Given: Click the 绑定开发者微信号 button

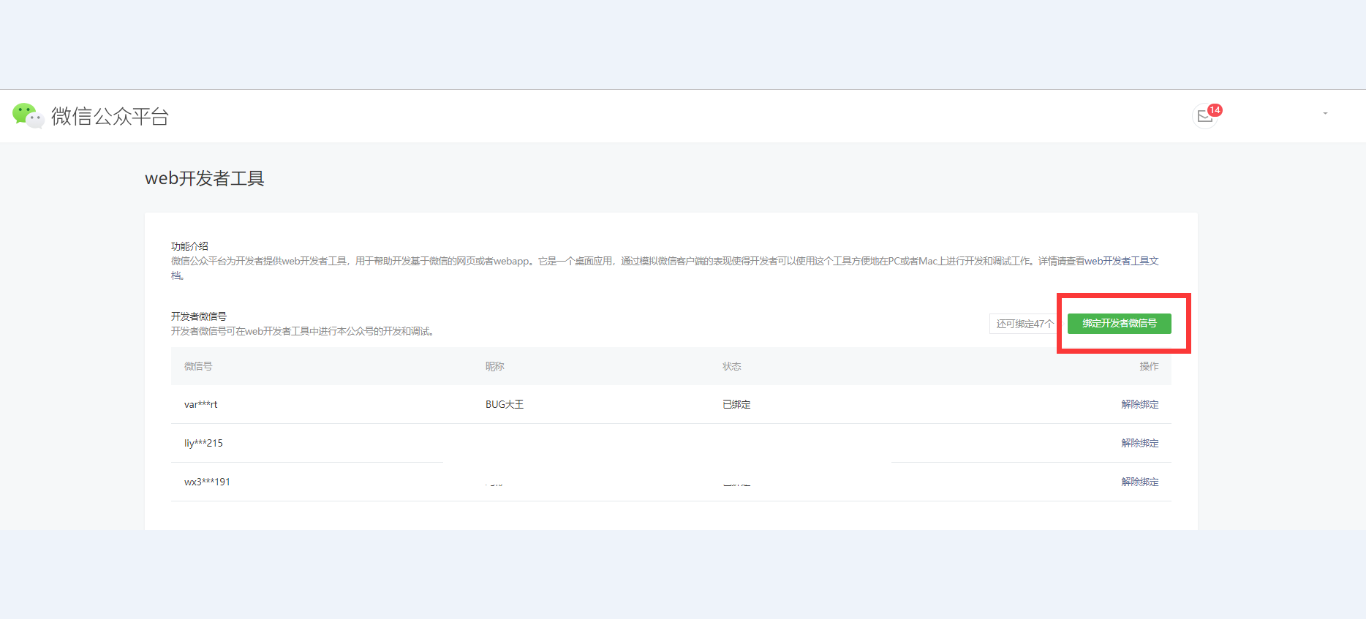Looking at the screenshot, I should (x=1119, y=323).
